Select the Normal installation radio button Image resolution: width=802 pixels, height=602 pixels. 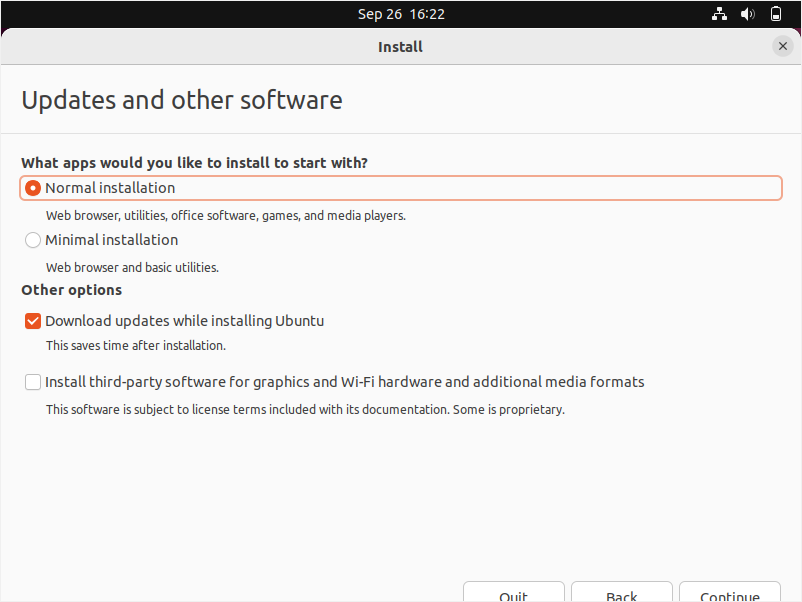[33, 188]
